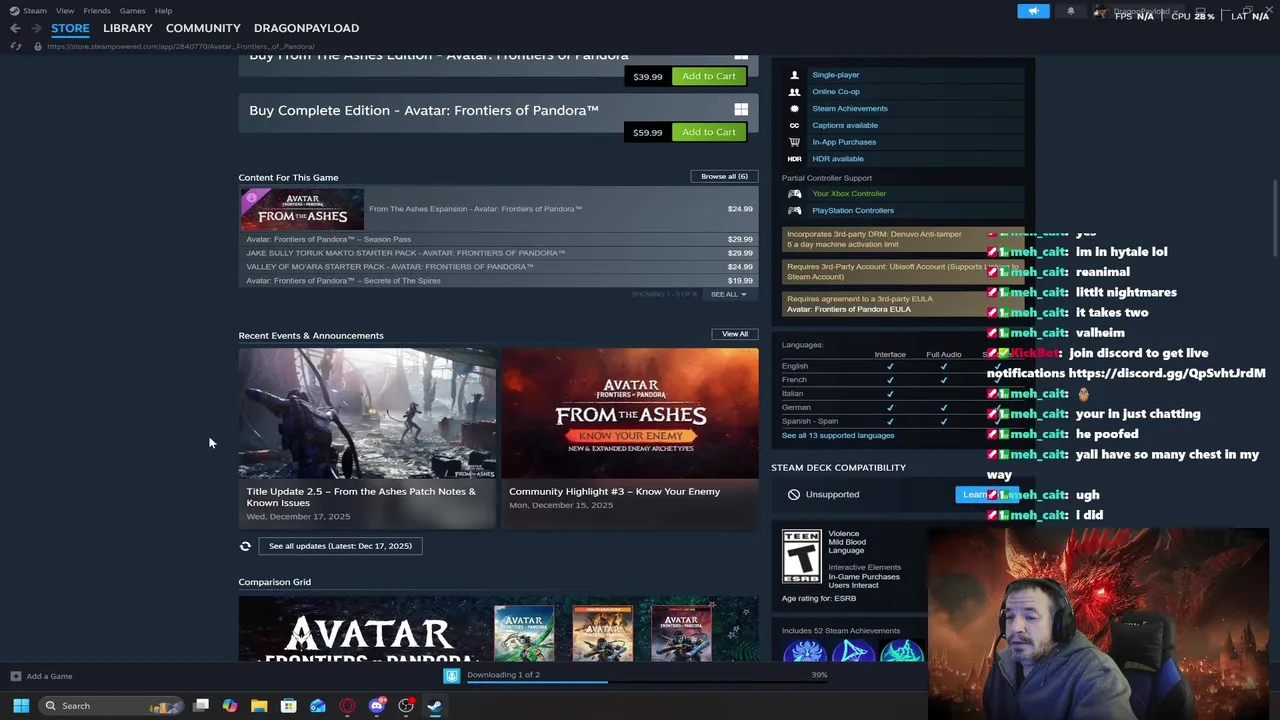Open the notification bell
Image resolution: width=1280 pixels, height=720 pixels.
tap(1070, 11)
